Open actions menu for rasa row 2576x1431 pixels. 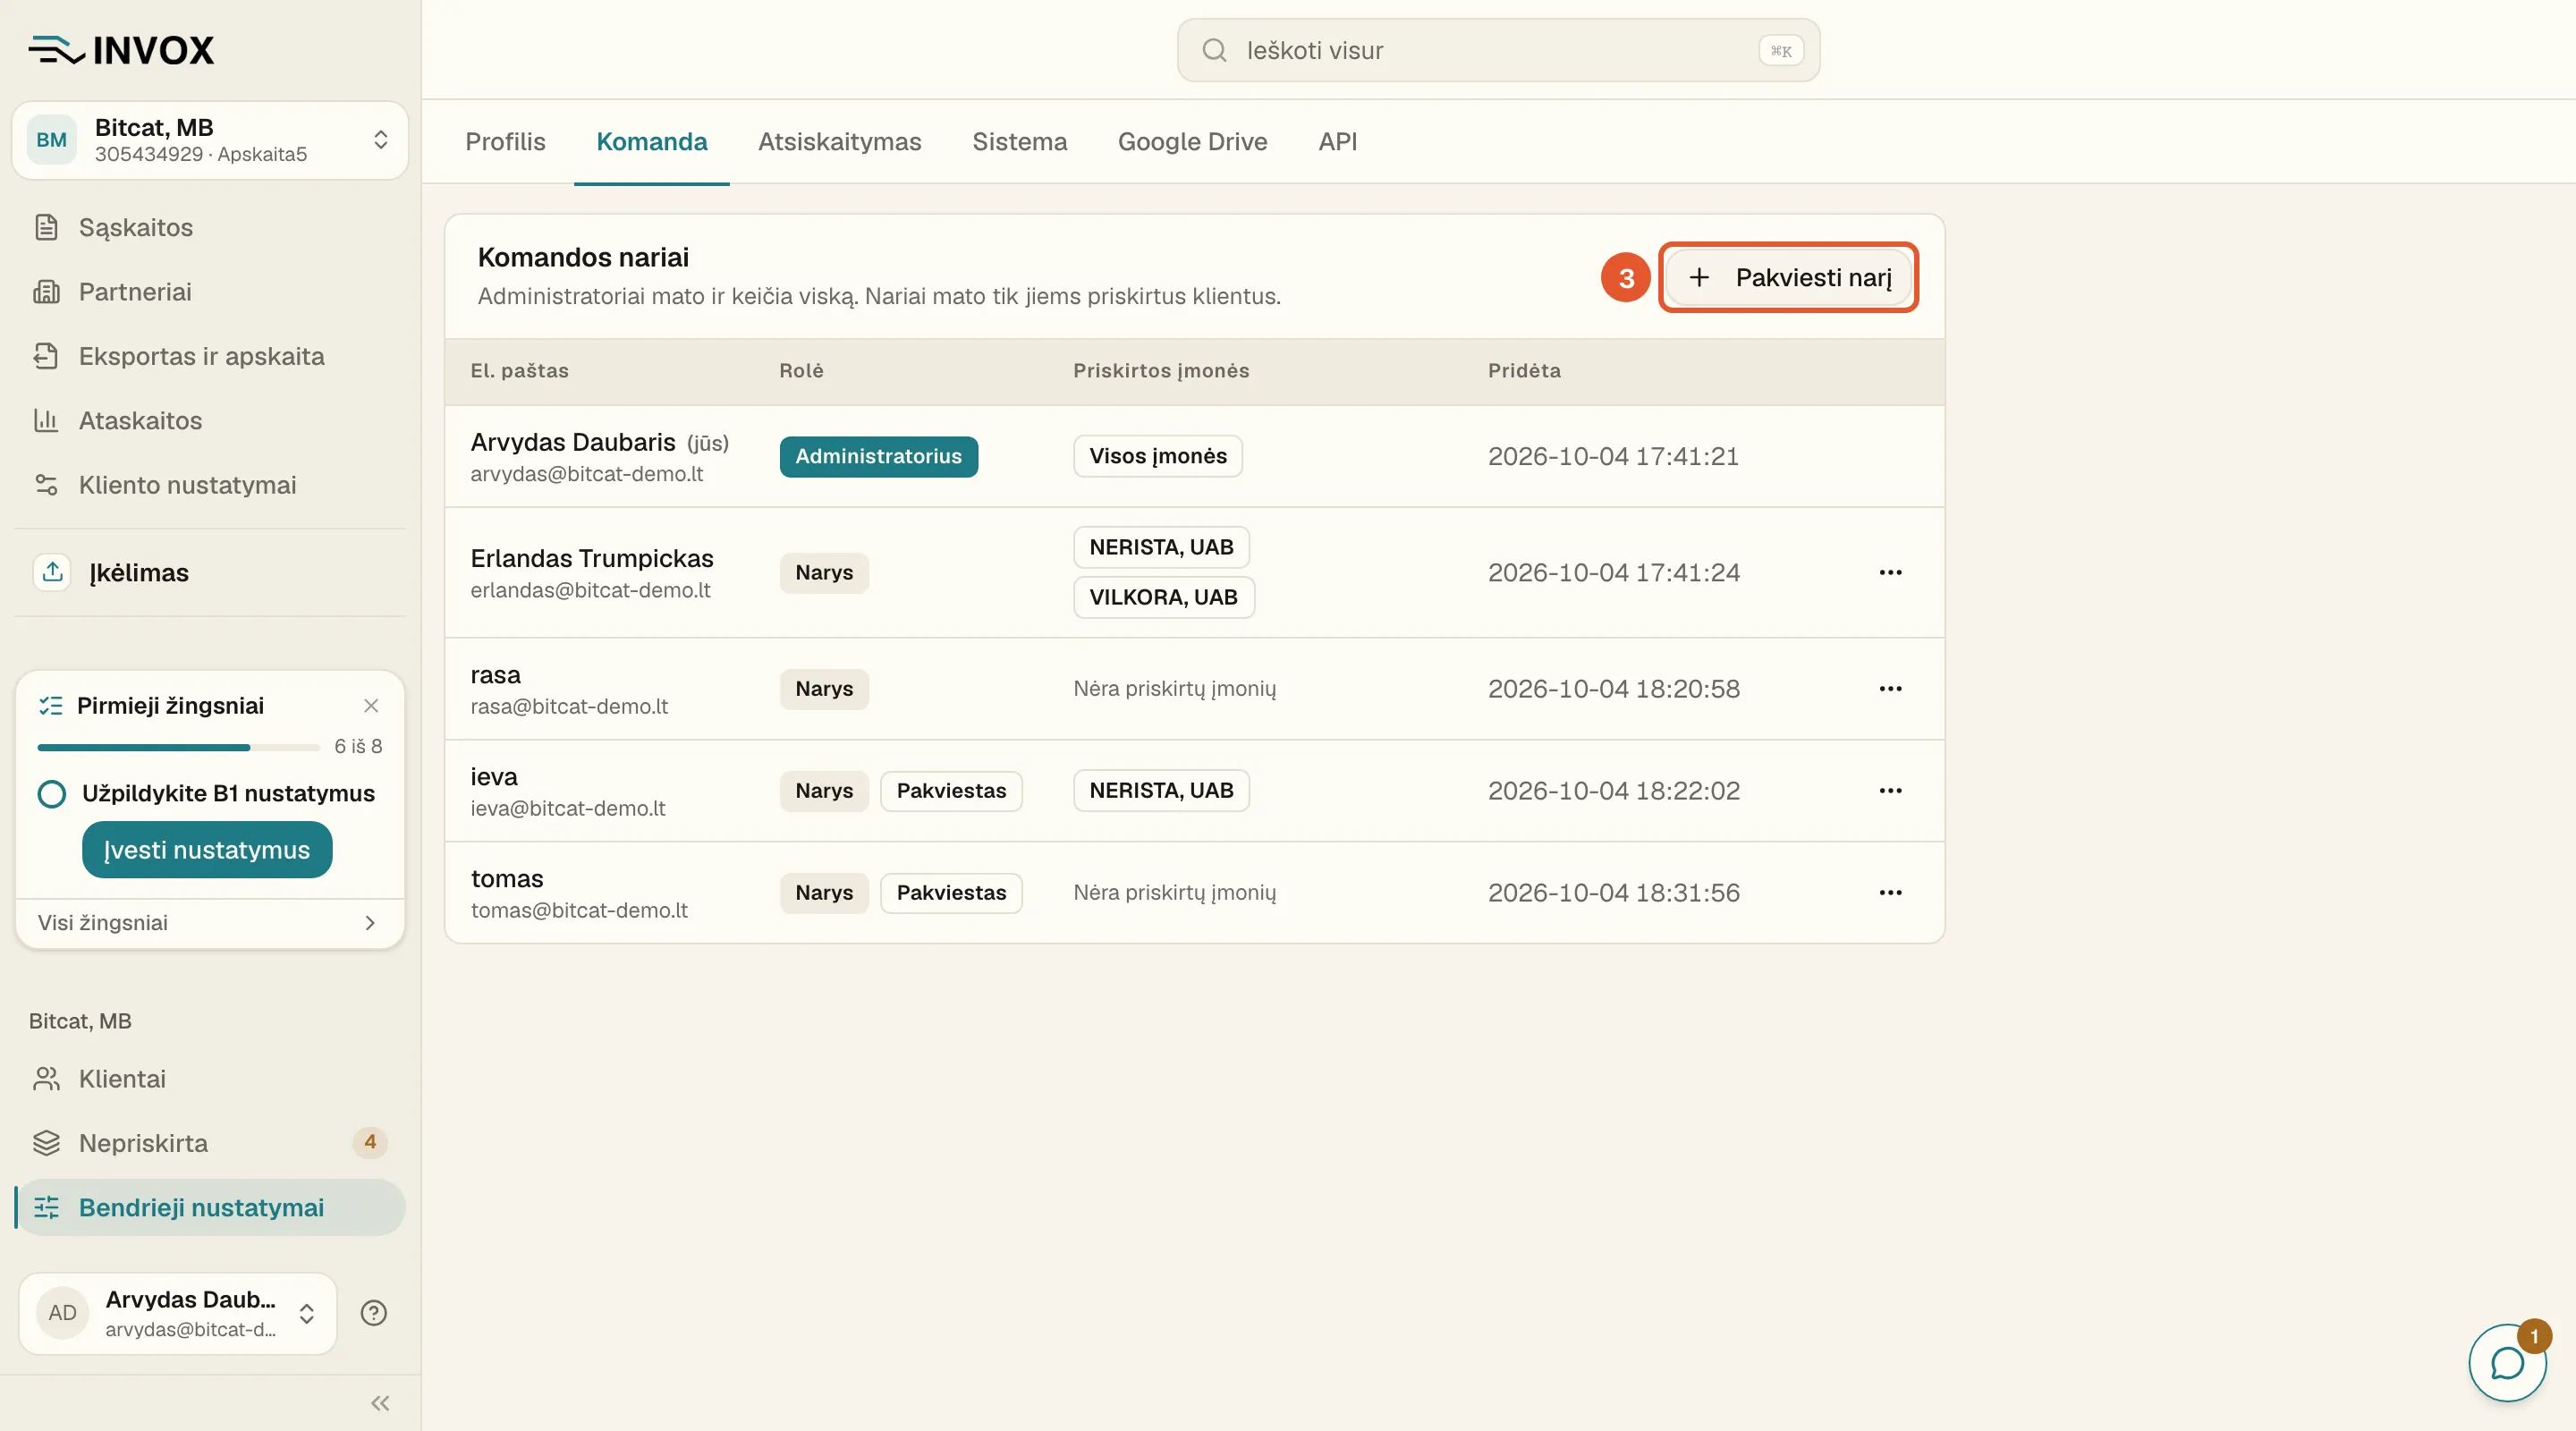click(x=1890, y=689)
